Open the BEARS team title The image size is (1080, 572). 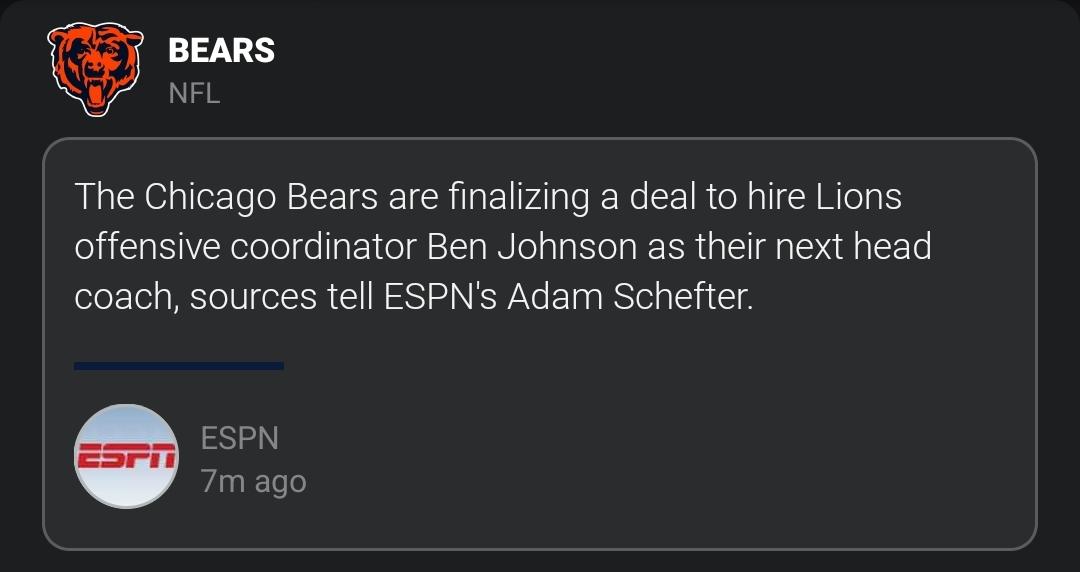[221, 50]
